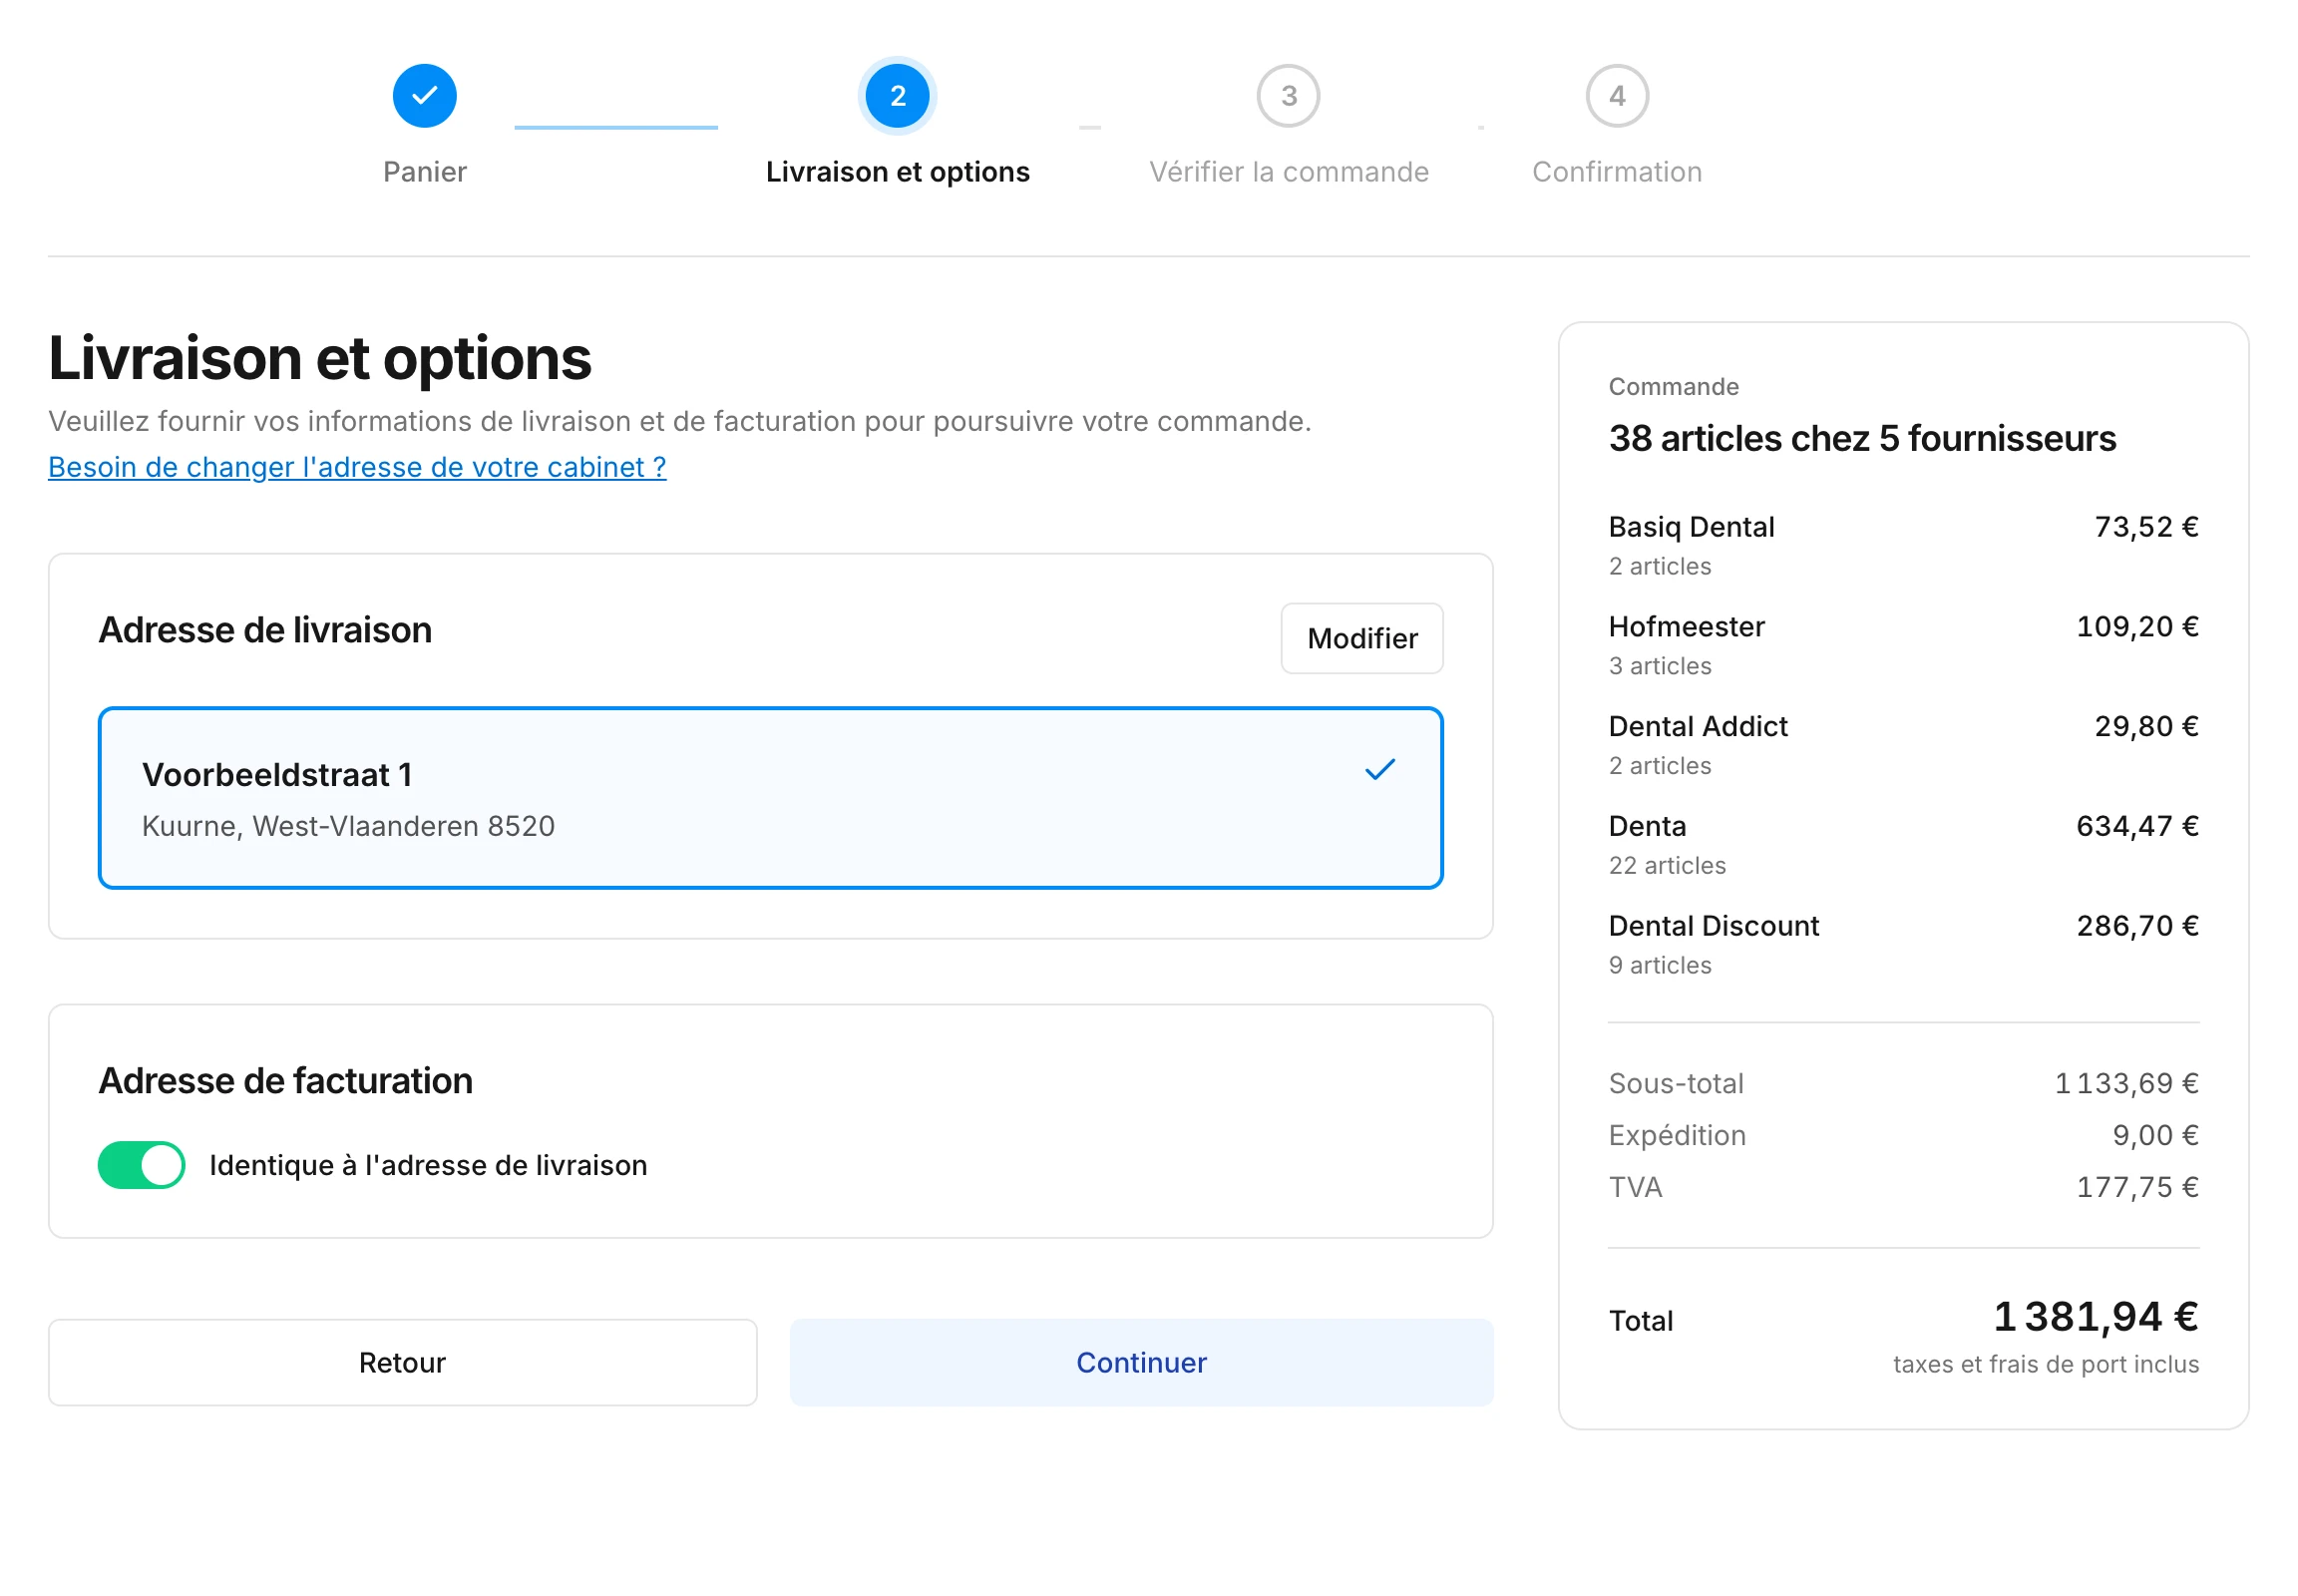The width and height of the screenshot is (2298, 1596).
Task: Click the blue checkmark on Voorbeeldstraat address
Action: (x=1379, y=770)
